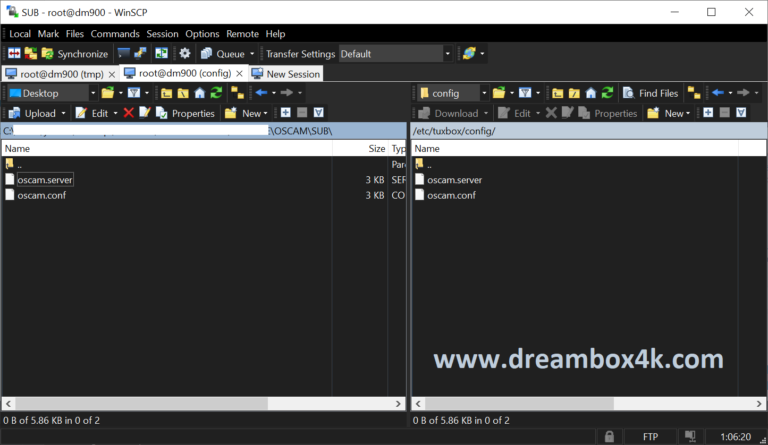
Task: Click the Synchronize Browsing icon beside Synchronize
Action: coord(30,53)
